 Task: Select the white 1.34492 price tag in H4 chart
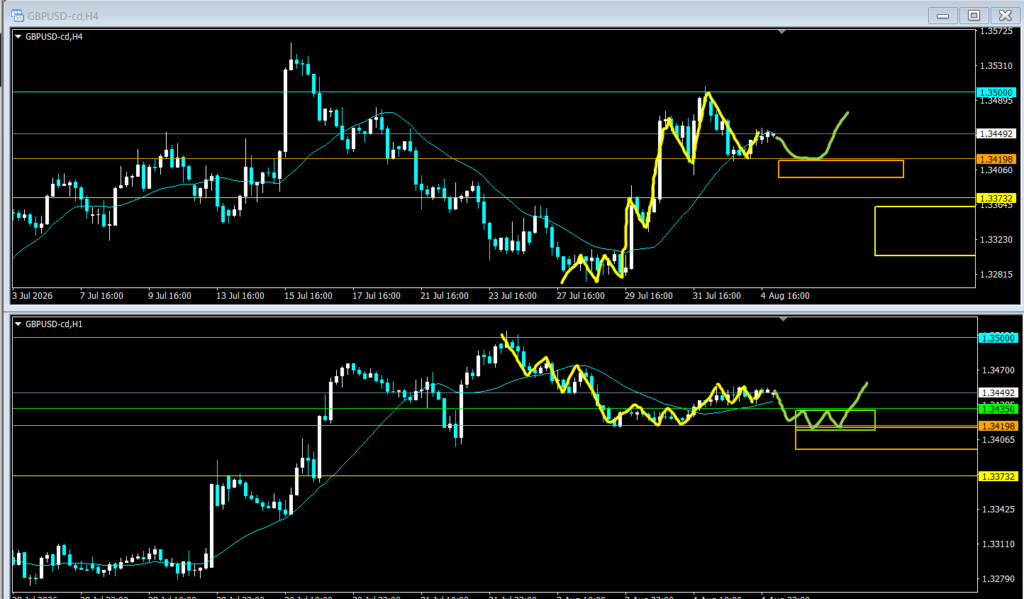tap(996, 133)
